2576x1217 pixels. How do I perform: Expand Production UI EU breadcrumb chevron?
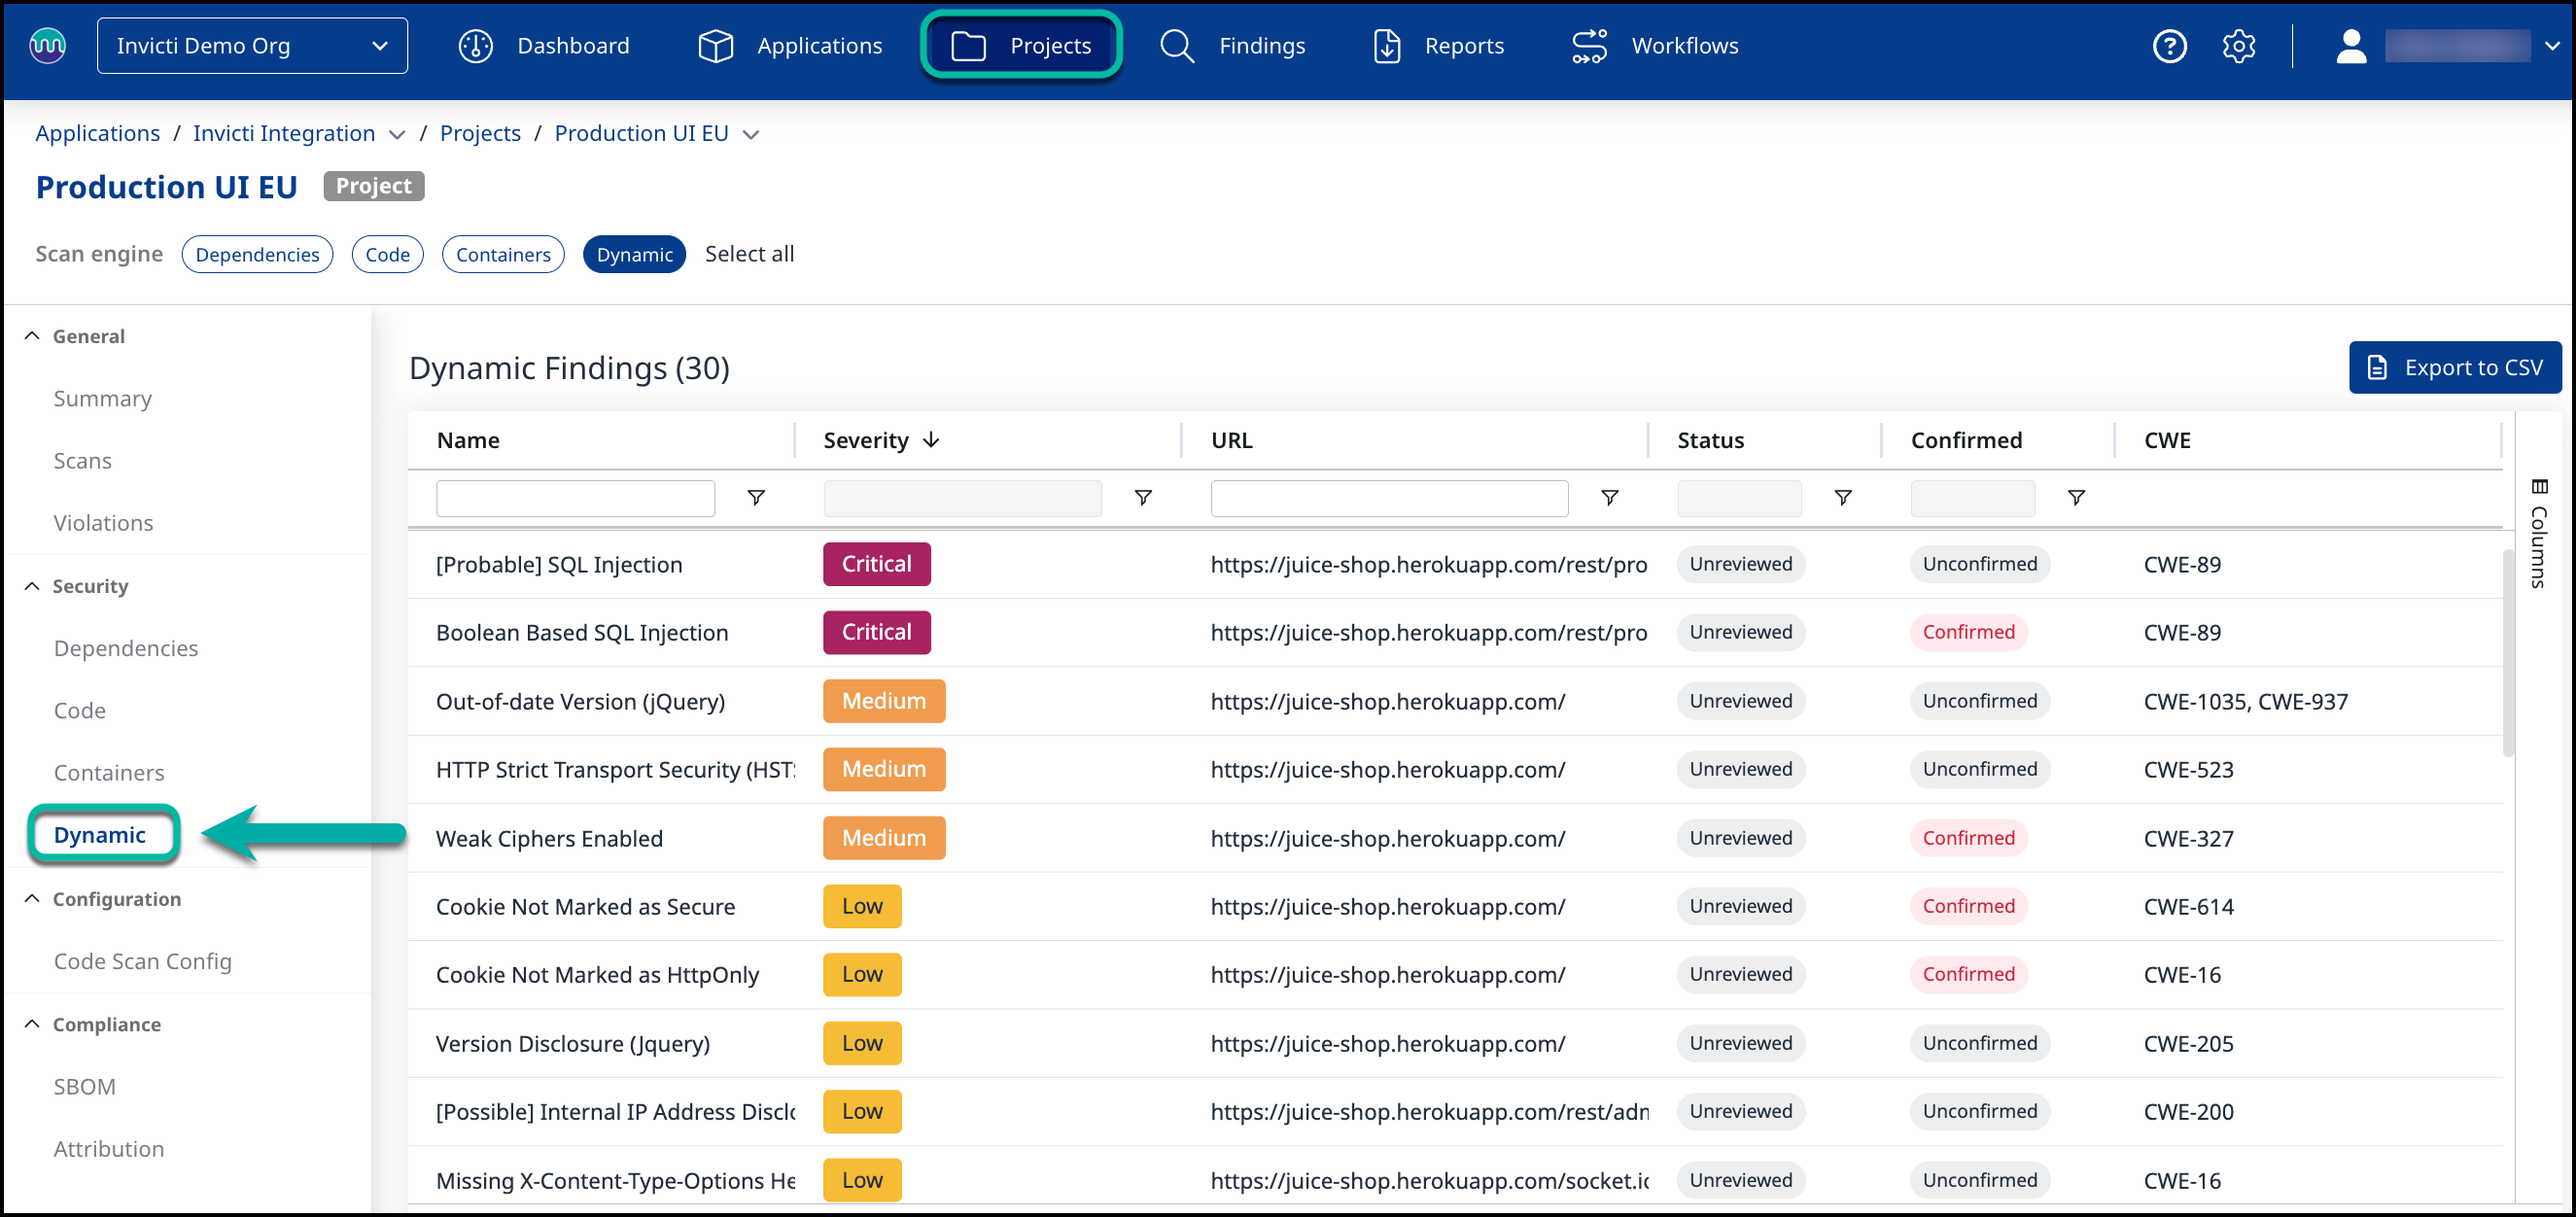pyautogui.click(x=752, y=134)
